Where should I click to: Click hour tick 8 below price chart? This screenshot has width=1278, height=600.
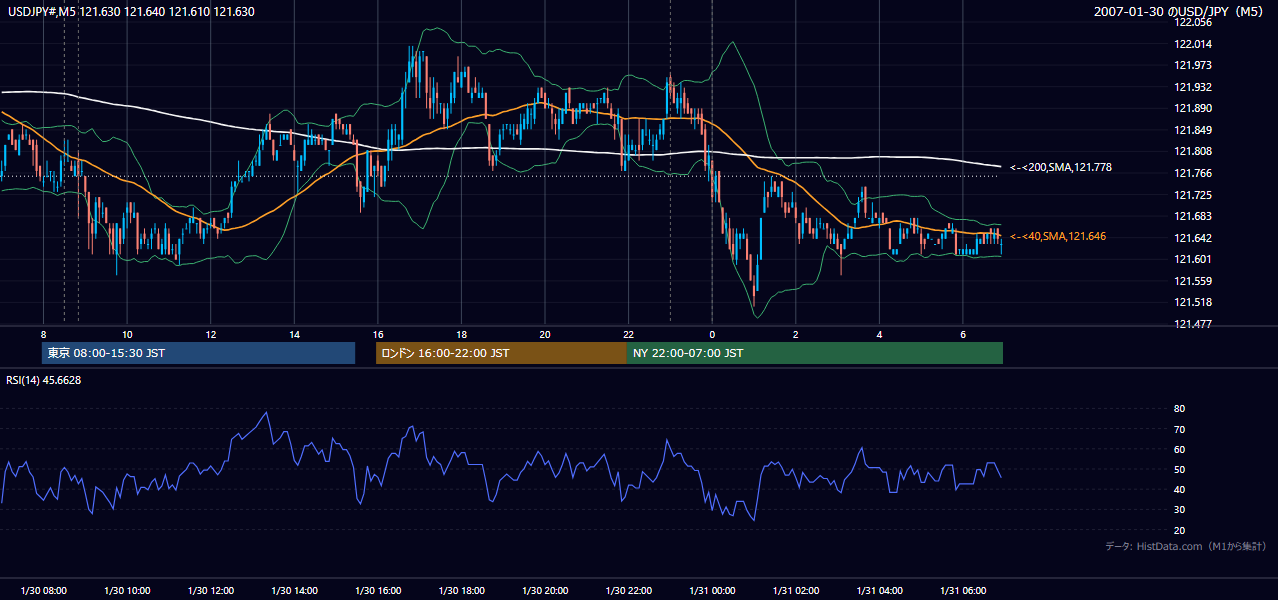click(43, 334)
